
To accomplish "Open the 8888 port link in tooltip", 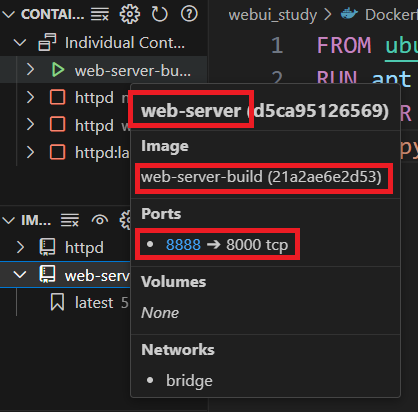I will [183, 245].
